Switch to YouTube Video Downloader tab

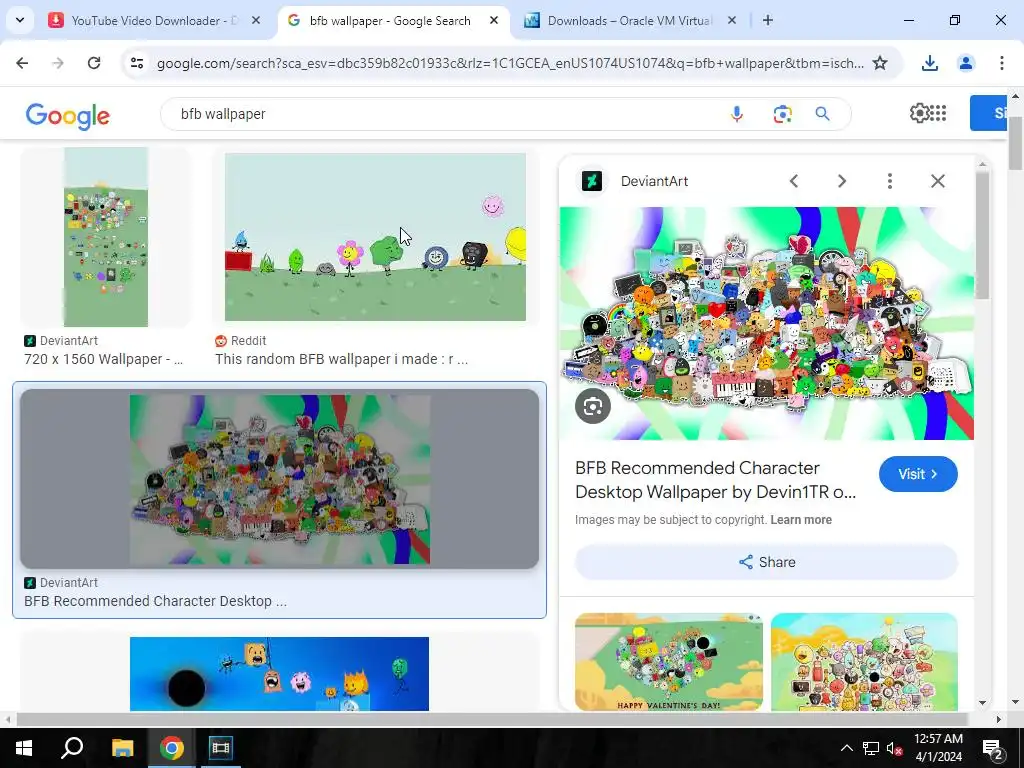coord(155,21)
